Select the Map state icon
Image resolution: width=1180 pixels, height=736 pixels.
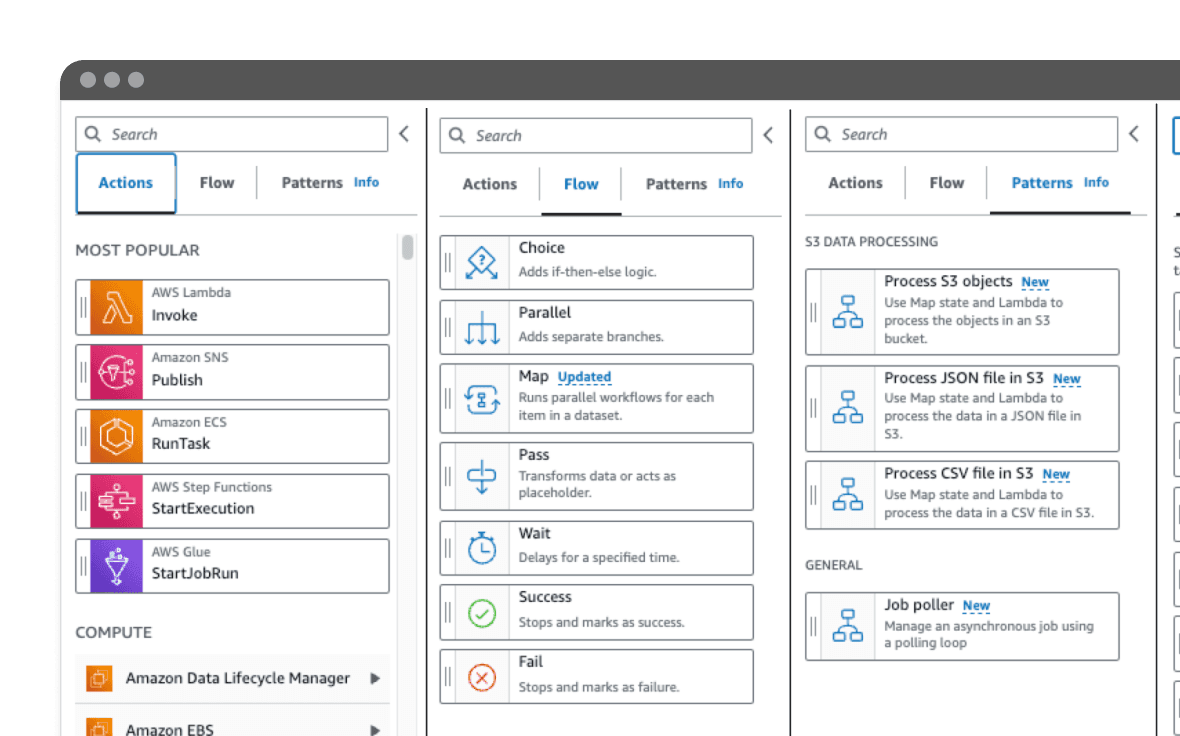tap(482, 397)
